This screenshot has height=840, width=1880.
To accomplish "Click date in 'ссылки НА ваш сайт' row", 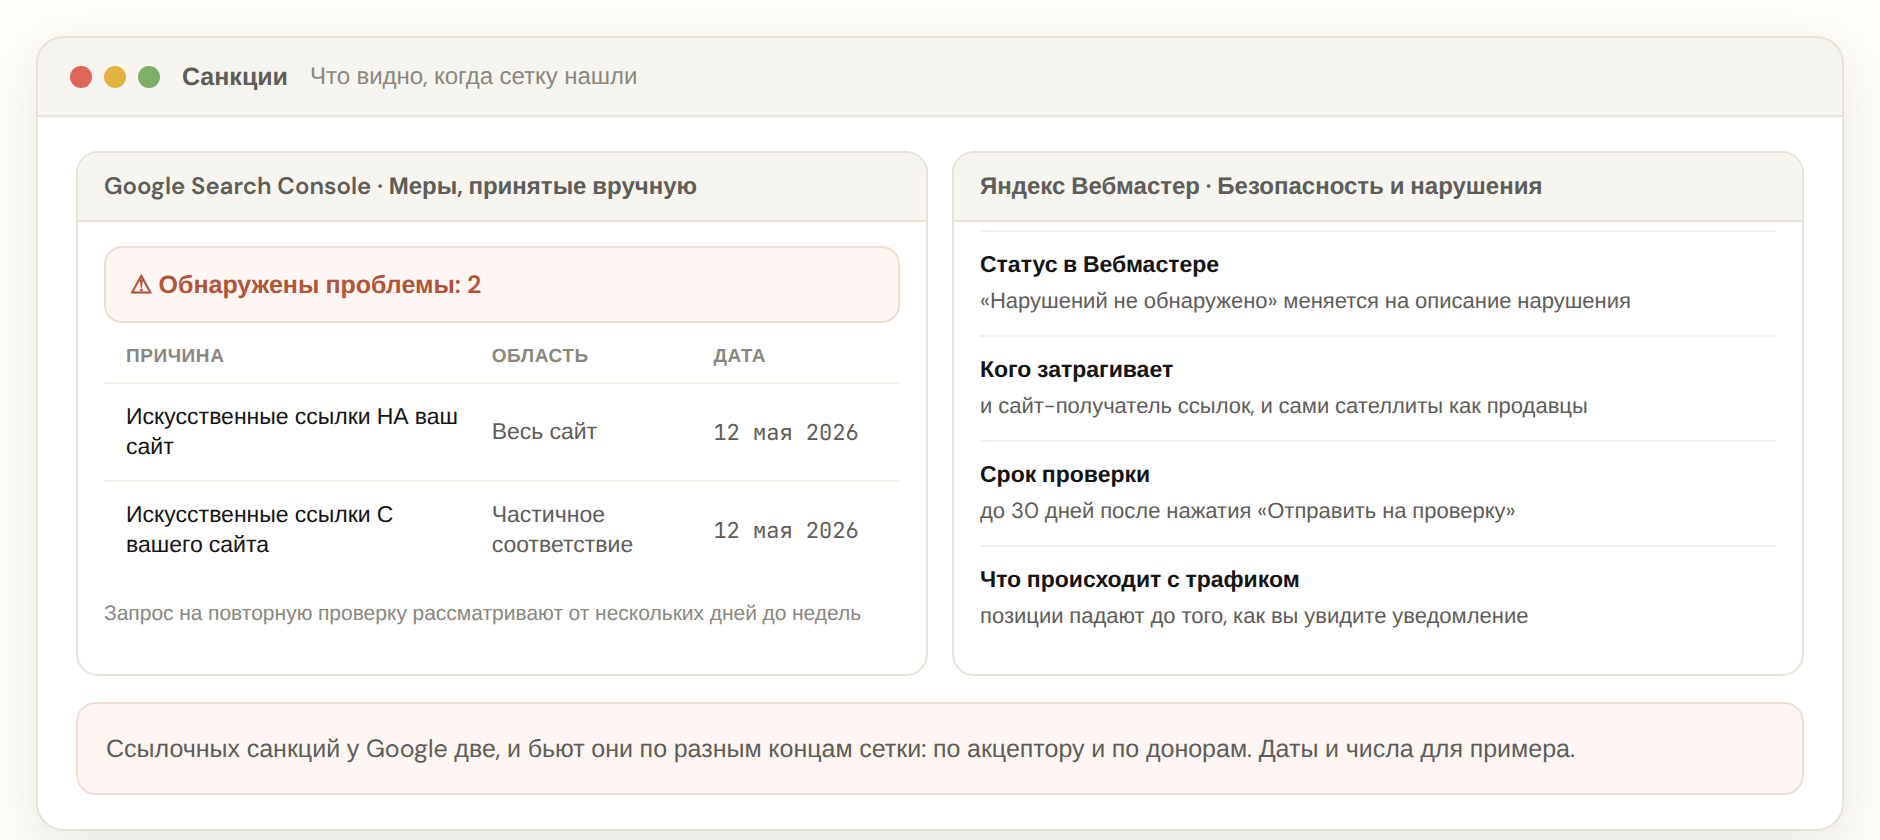I will click(x=786, y=432).
